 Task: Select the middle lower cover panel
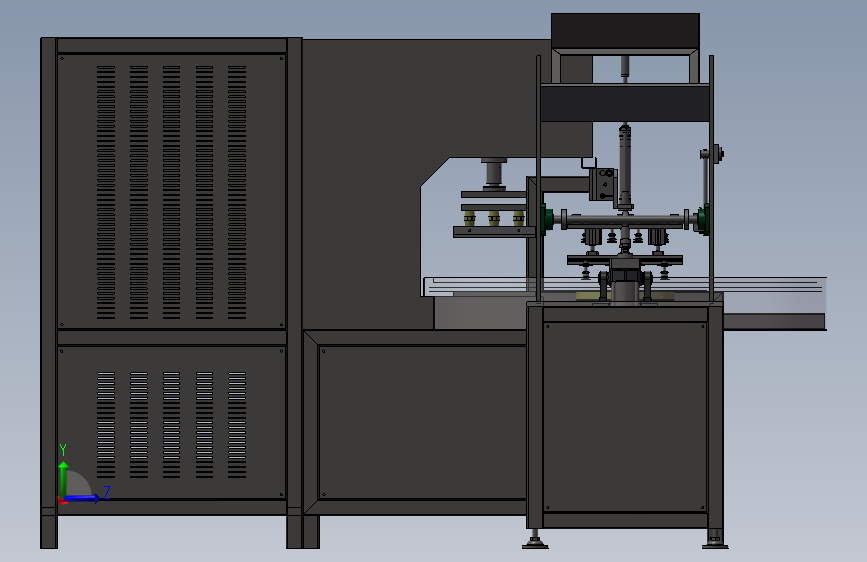[422, 423]
